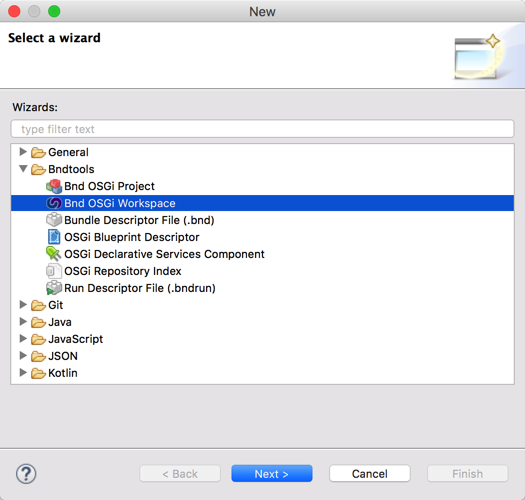Expand the JavaScript category

tap(23, 338)
